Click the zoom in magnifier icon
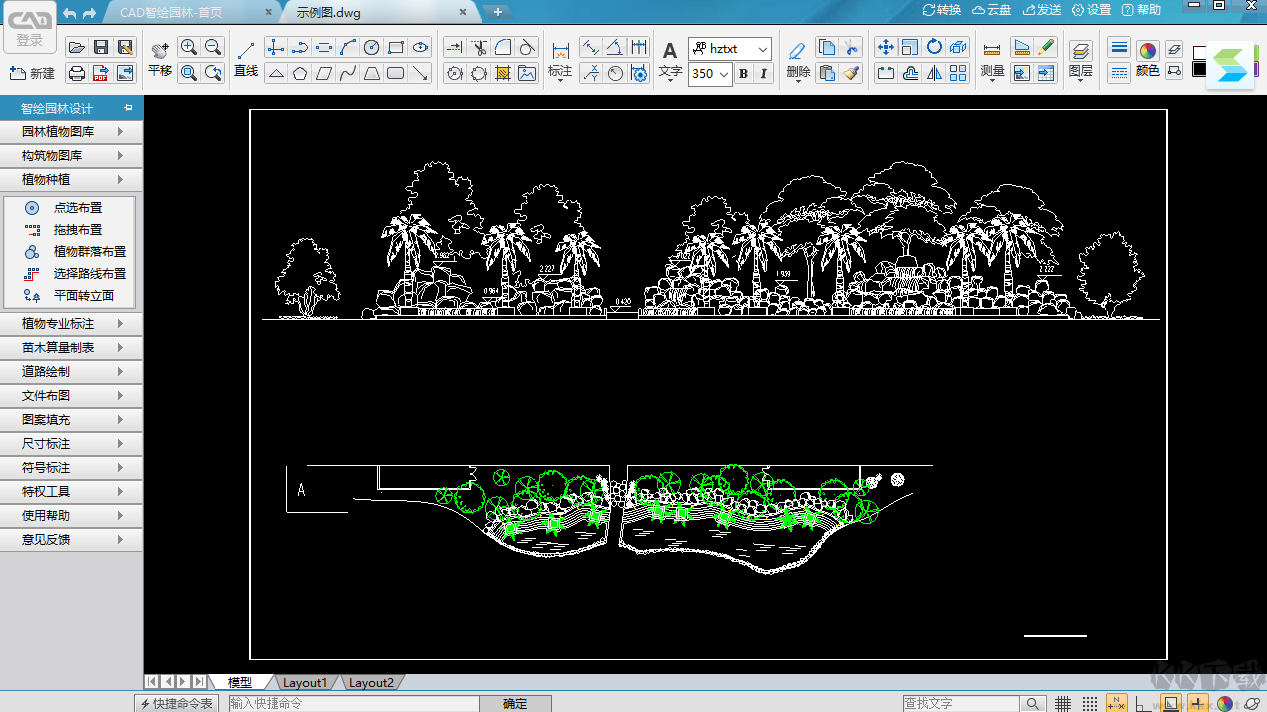 188,47
